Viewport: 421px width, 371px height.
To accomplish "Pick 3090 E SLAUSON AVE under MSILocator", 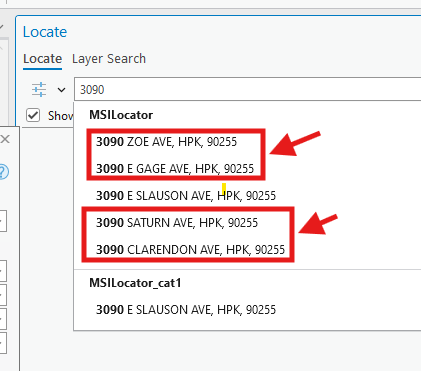I will pos(186,196).
